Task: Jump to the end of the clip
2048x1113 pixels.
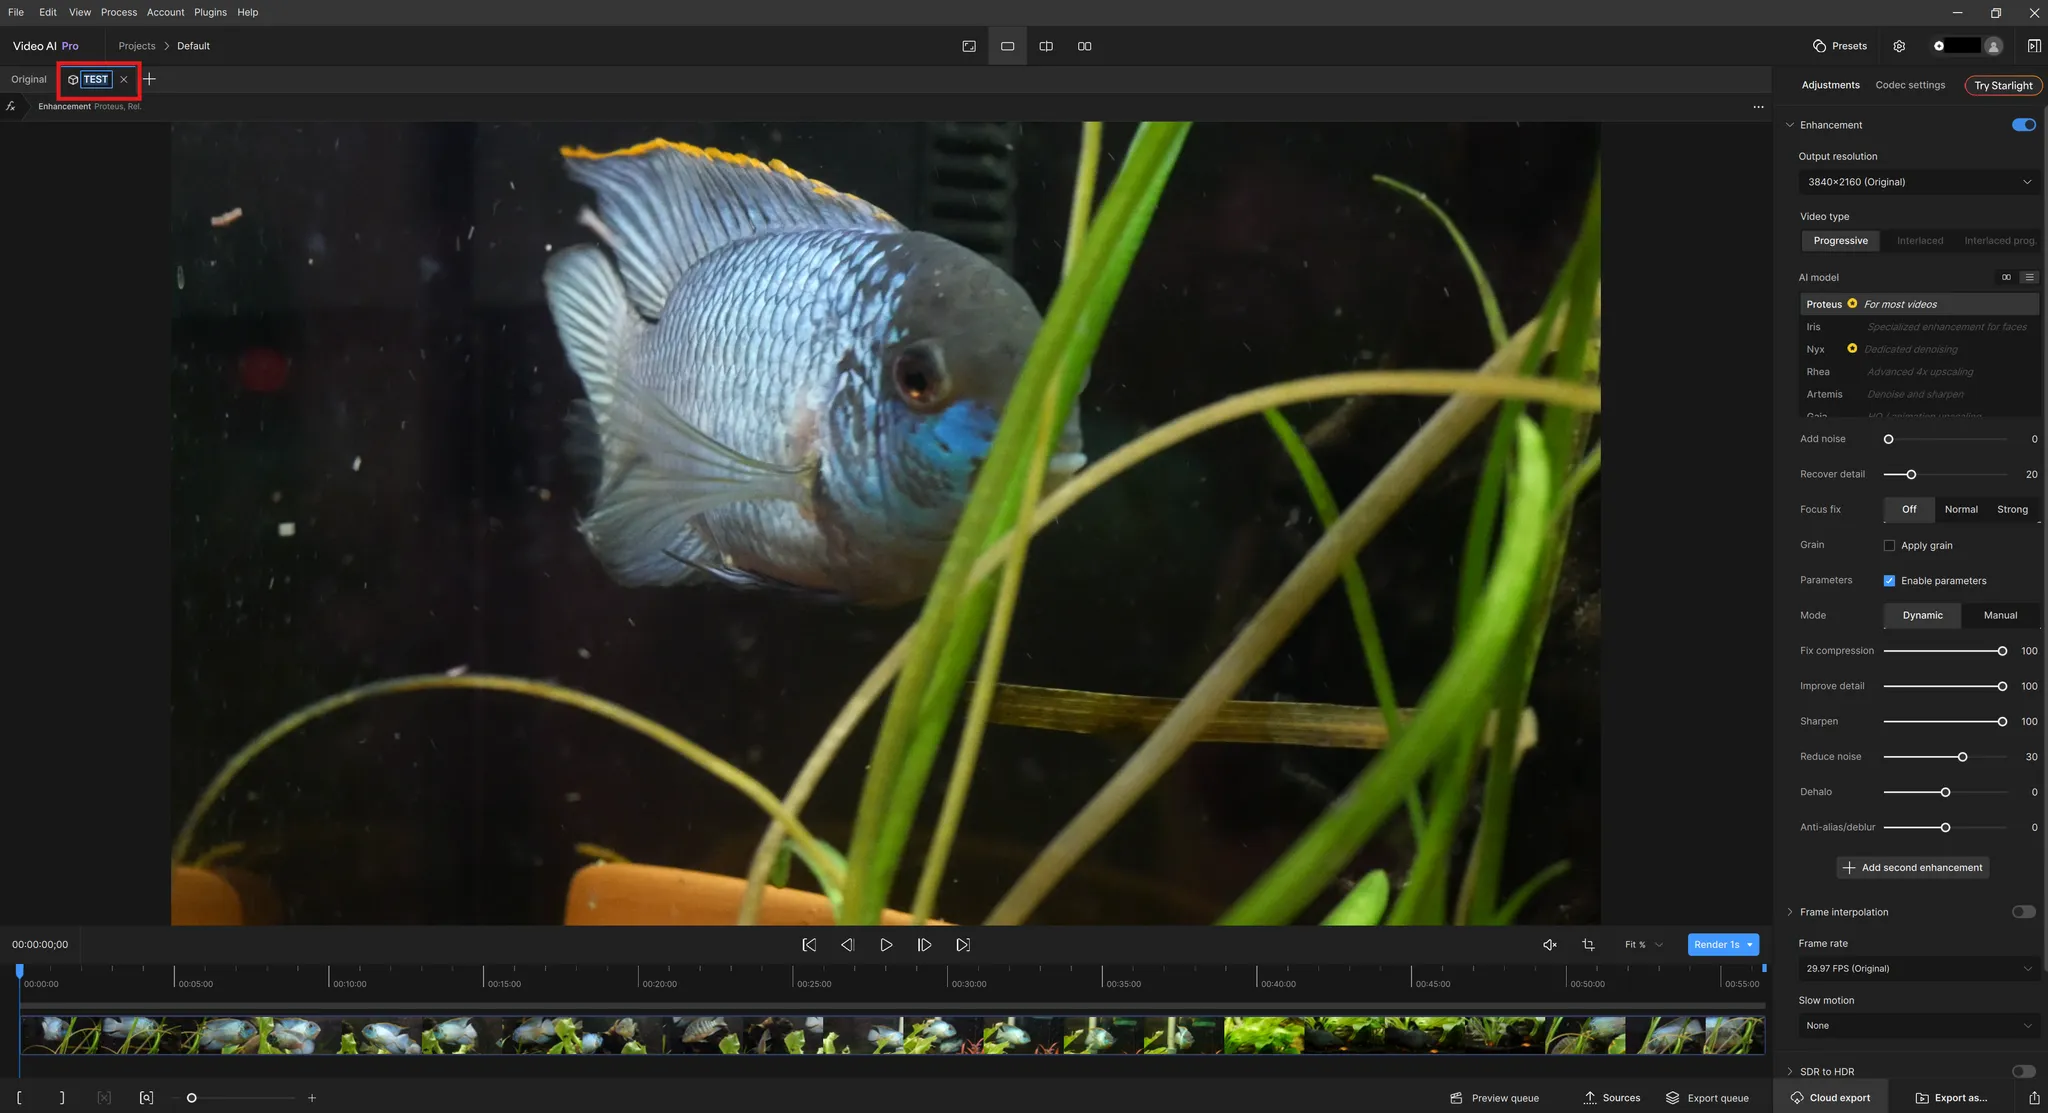Action: coord(963,944)
